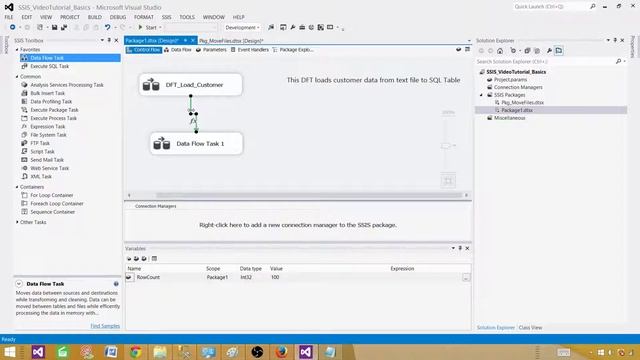Click zoom-to-fit icon on design canvas
640x360 pixels.
(448, 181)
